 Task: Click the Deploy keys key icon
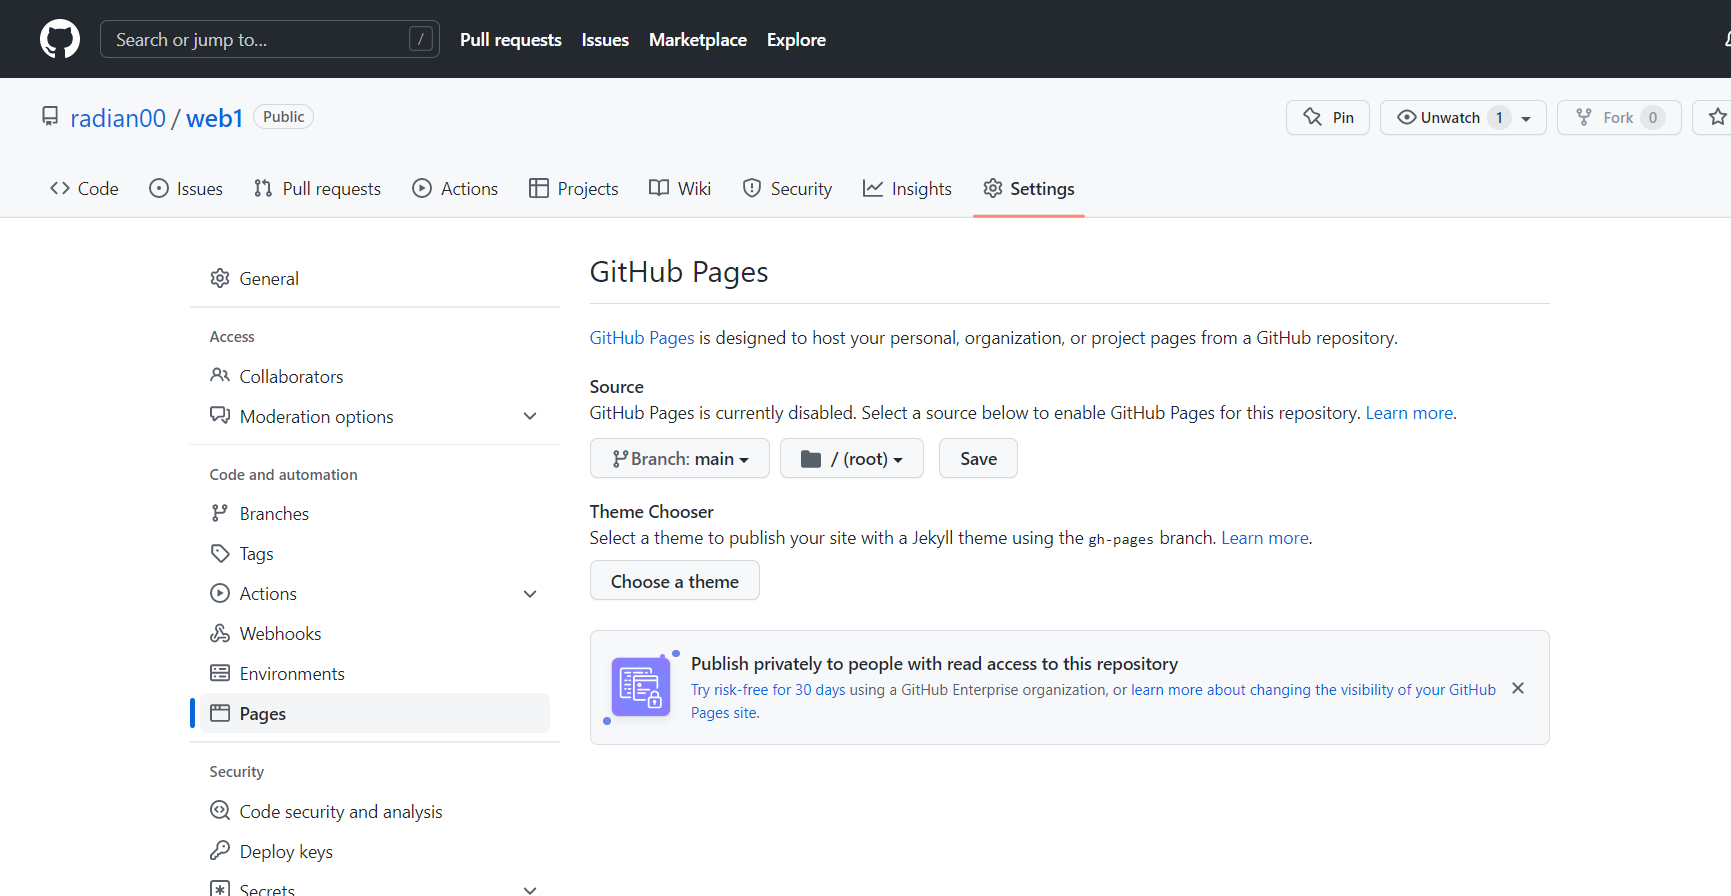point(220,850)
